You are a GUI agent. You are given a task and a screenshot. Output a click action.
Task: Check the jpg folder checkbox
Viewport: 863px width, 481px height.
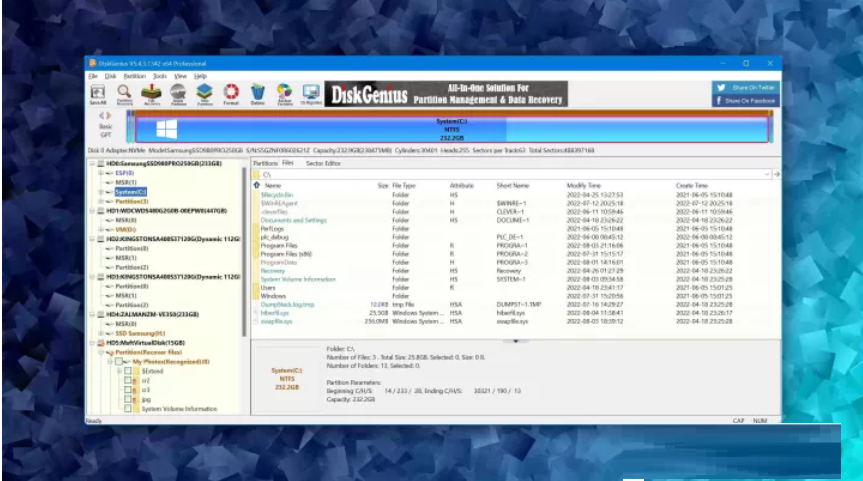[128, 399]
